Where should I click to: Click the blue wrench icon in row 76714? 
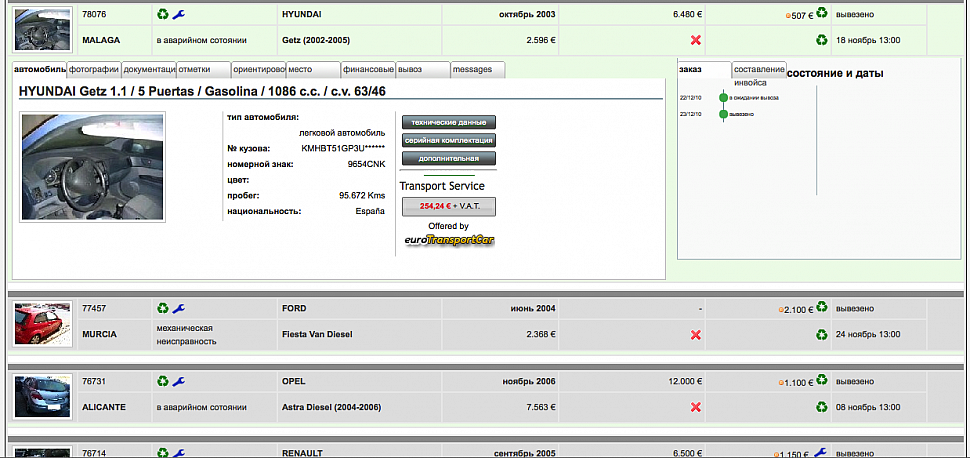178,453
